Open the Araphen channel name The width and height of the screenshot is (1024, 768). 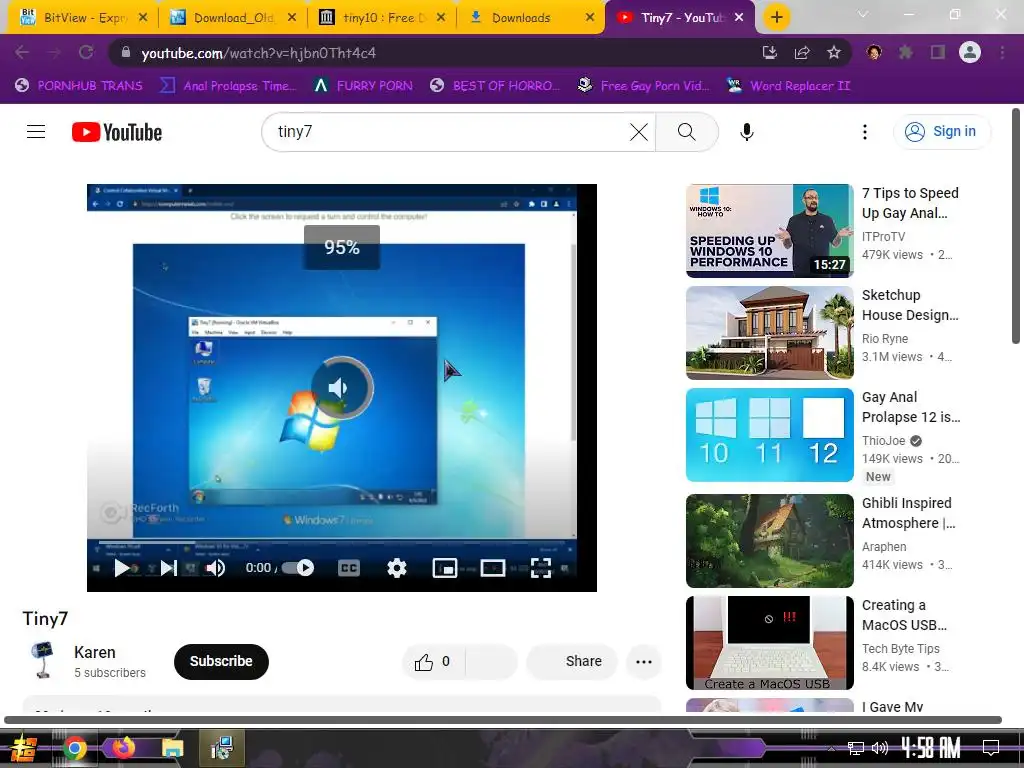(x=884, y=547)
